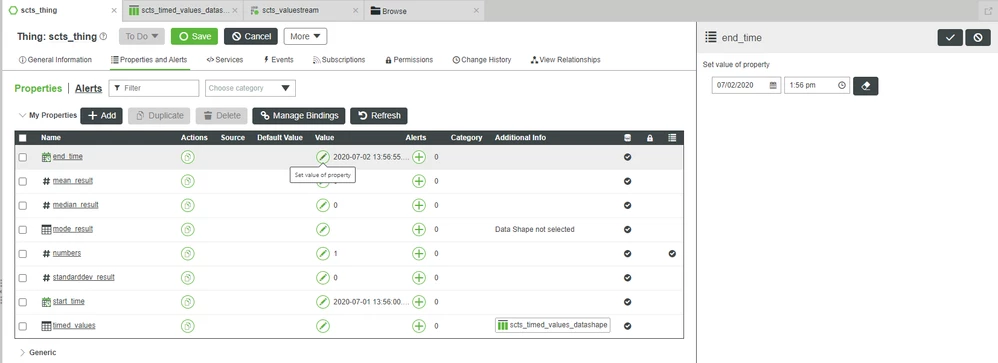Open the General Information tab
998x363 pixels.
pyautogui.click(x=55, y=60)
